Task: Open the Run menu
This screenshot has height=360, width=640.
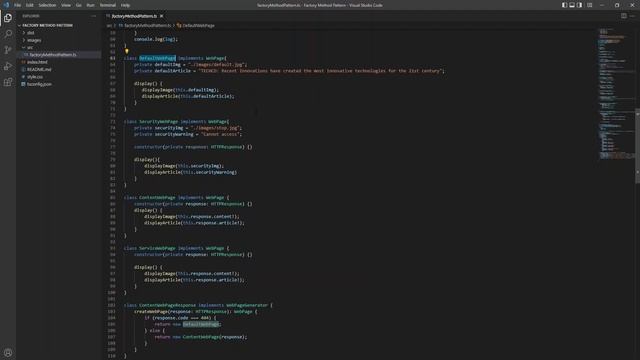Action: [x=91, y=5]
